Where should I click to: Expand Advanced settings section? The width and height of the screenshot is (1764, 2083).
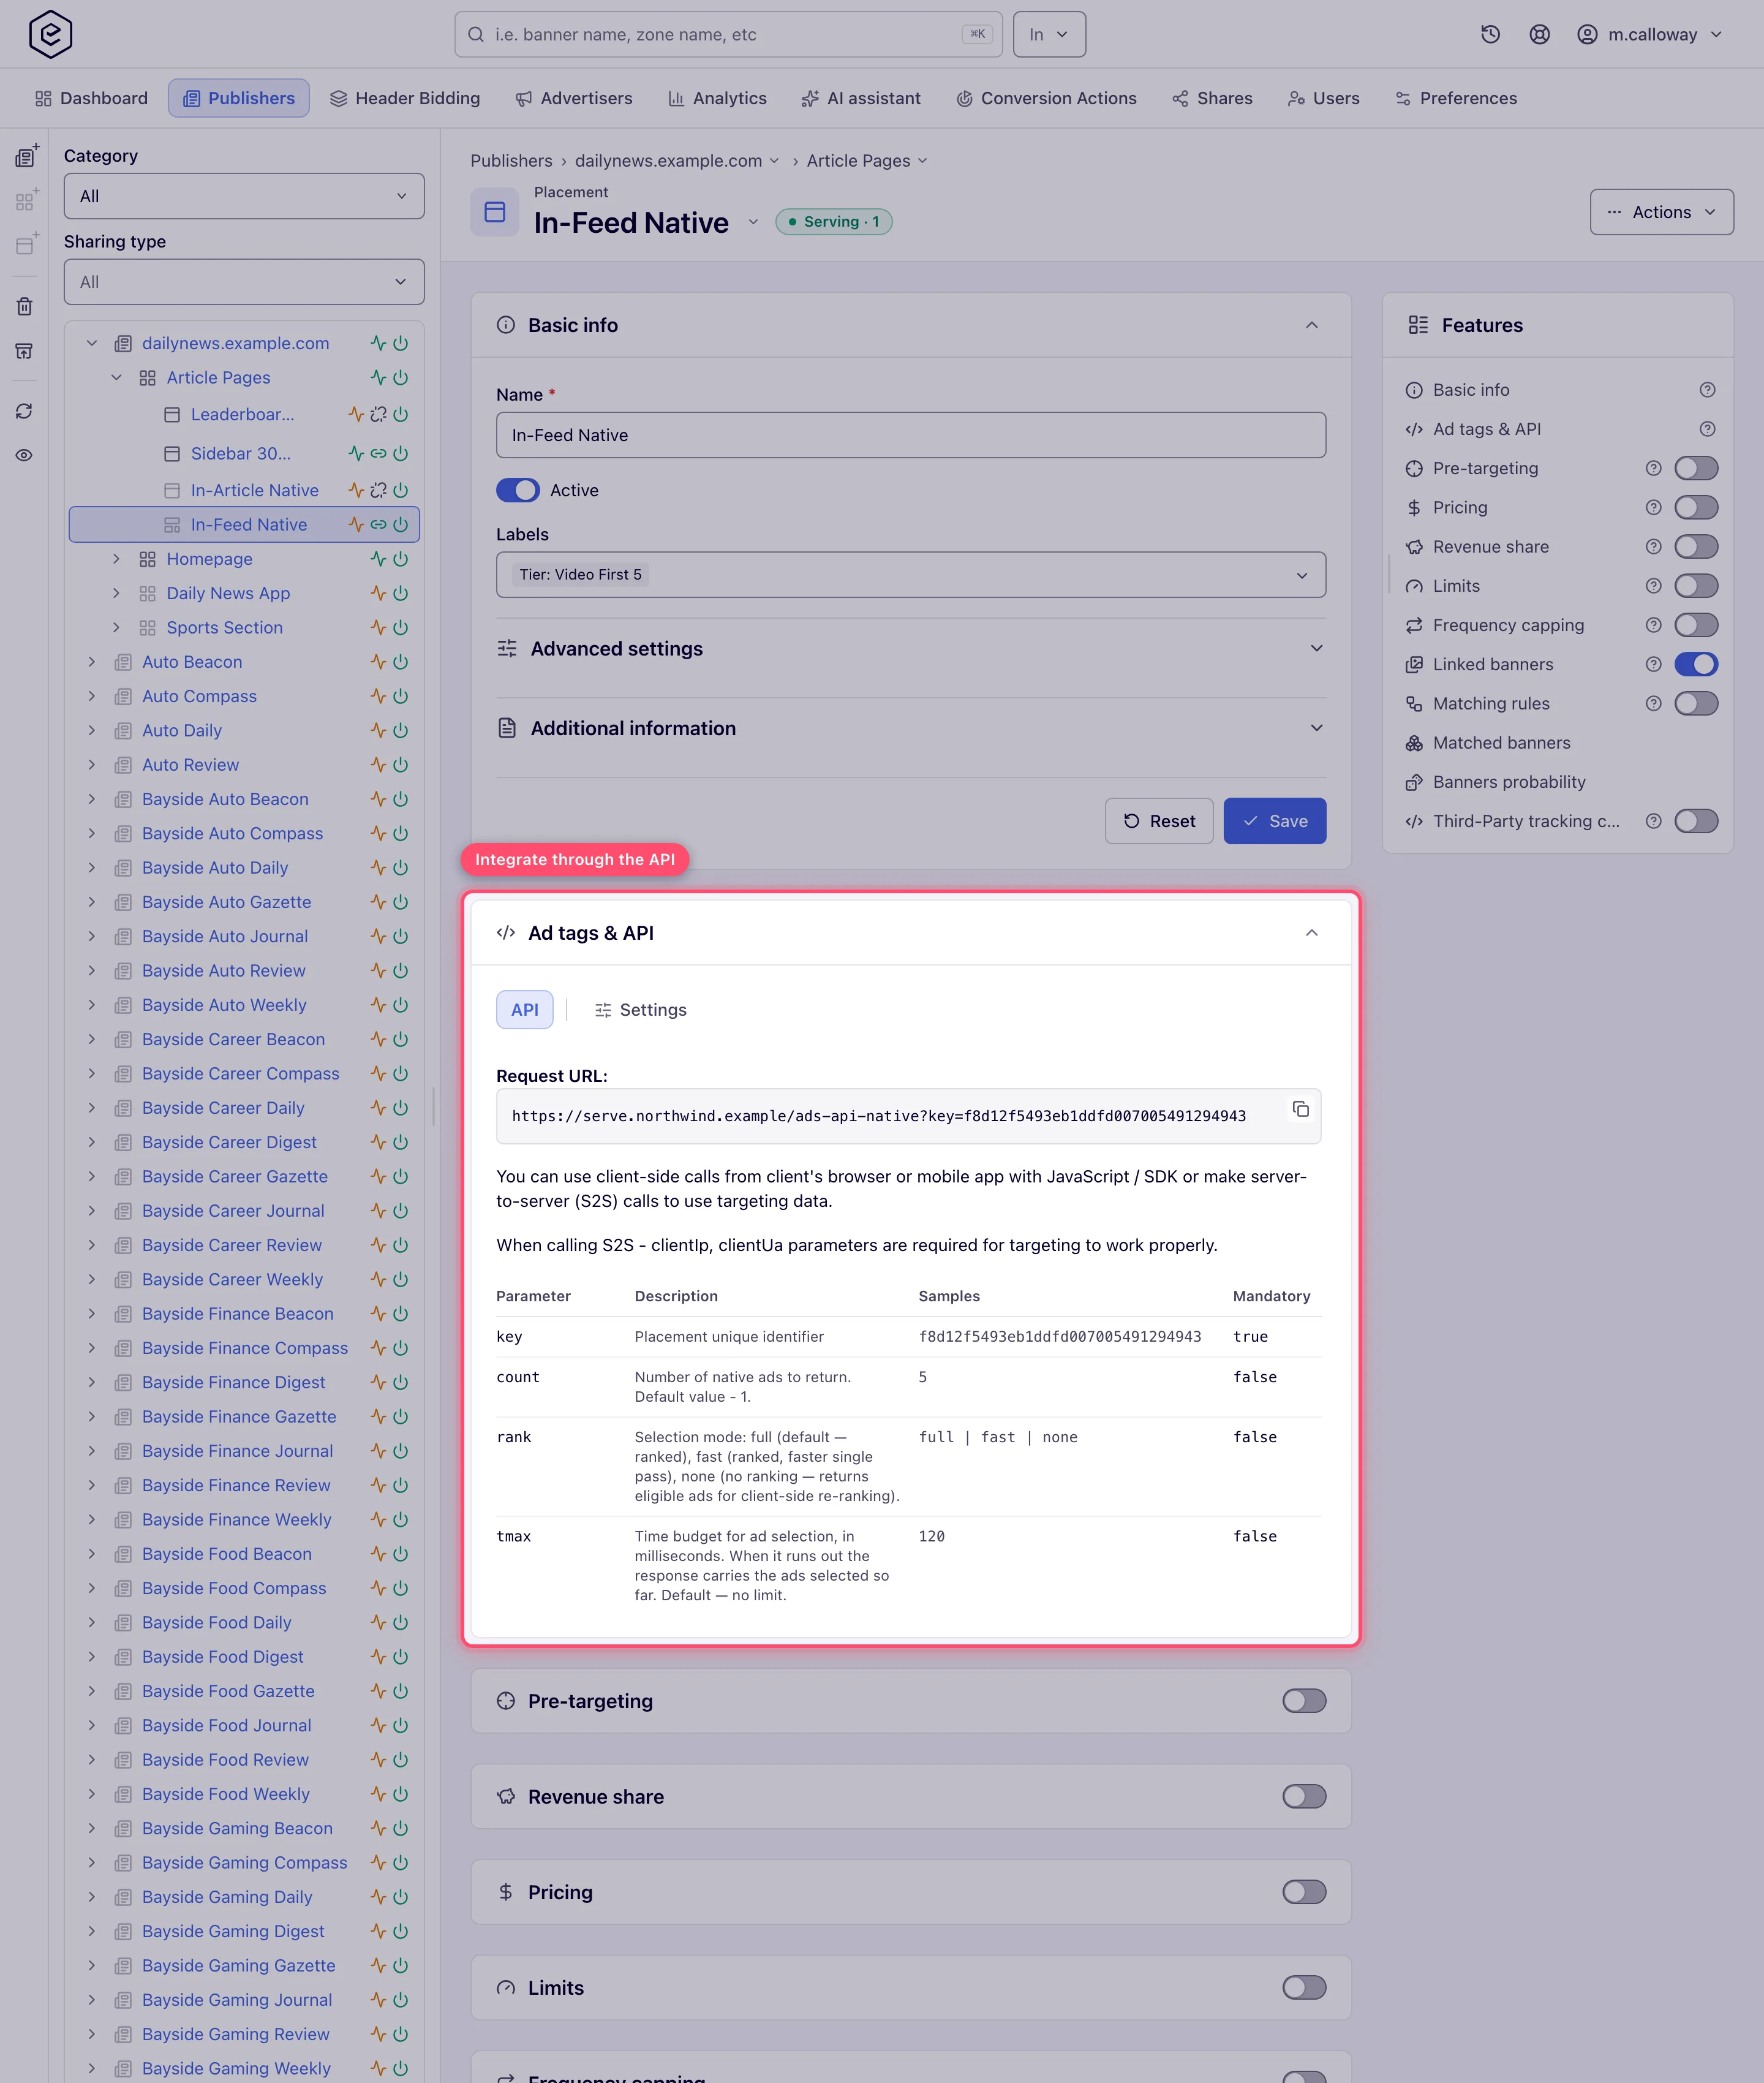[911, 648]
